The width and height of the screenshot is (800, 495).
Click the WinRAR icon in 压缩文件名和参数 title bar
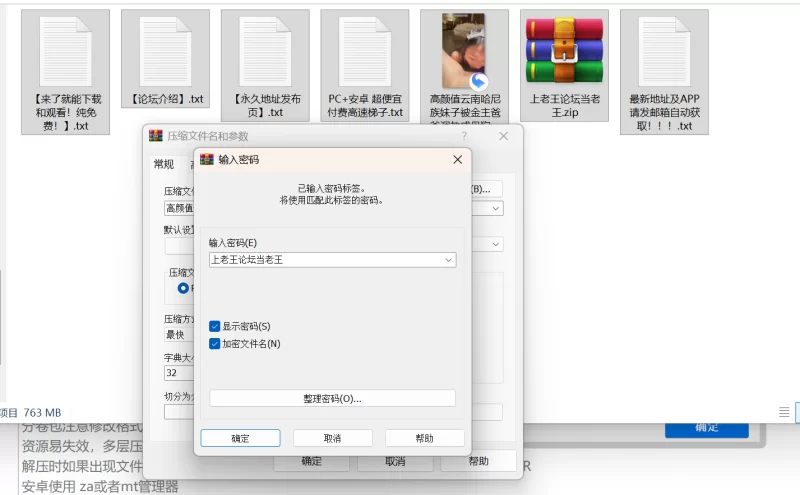pyautogui.click(x=156, y=136)
